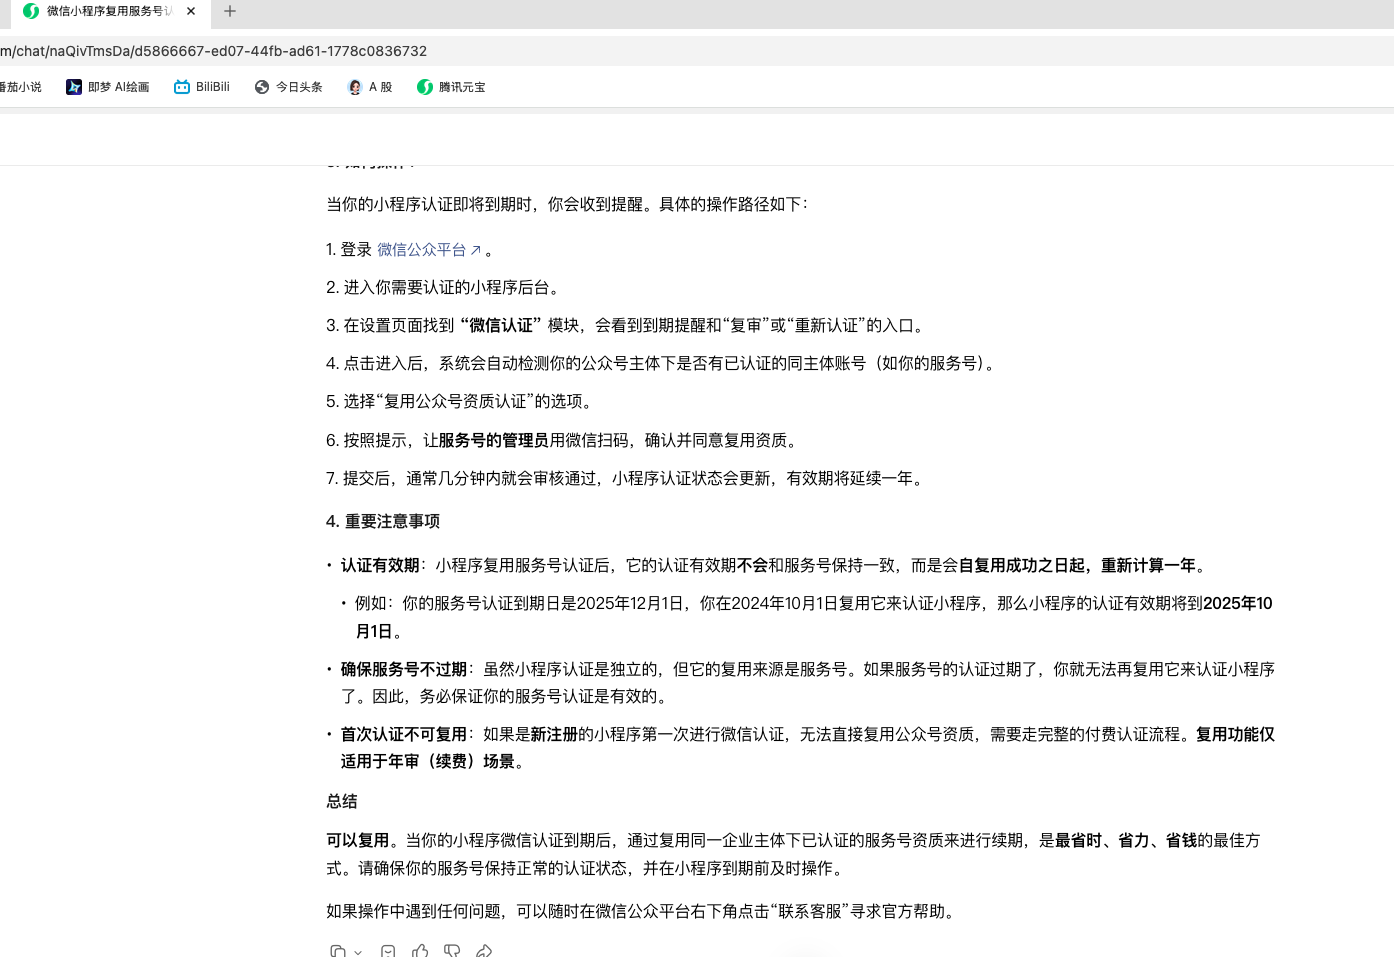Click the bold bullet label 首次认证不可复用
Image resolution: width=1394 pixels, height=957 pixels.
(x=404, y=734)
